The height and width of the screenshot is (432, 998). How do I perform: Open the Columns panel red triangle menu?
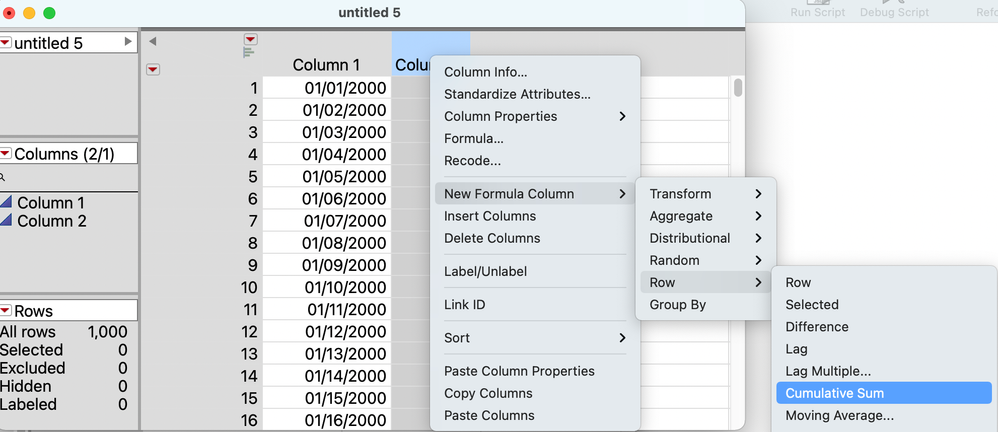[6, 153]
